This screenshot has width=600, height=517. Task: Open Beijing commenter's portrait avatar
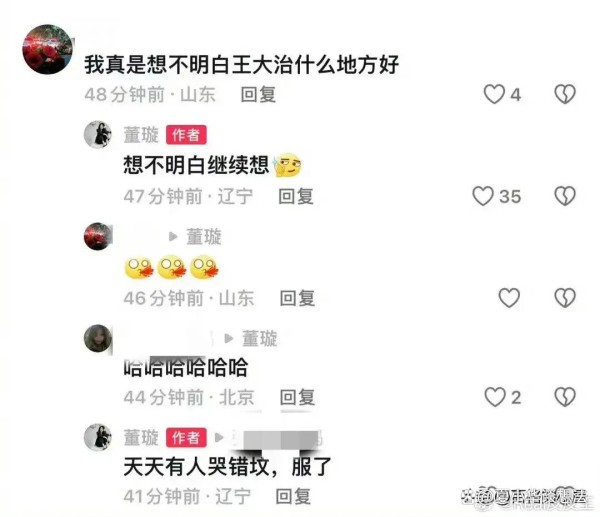pos(98,338)
